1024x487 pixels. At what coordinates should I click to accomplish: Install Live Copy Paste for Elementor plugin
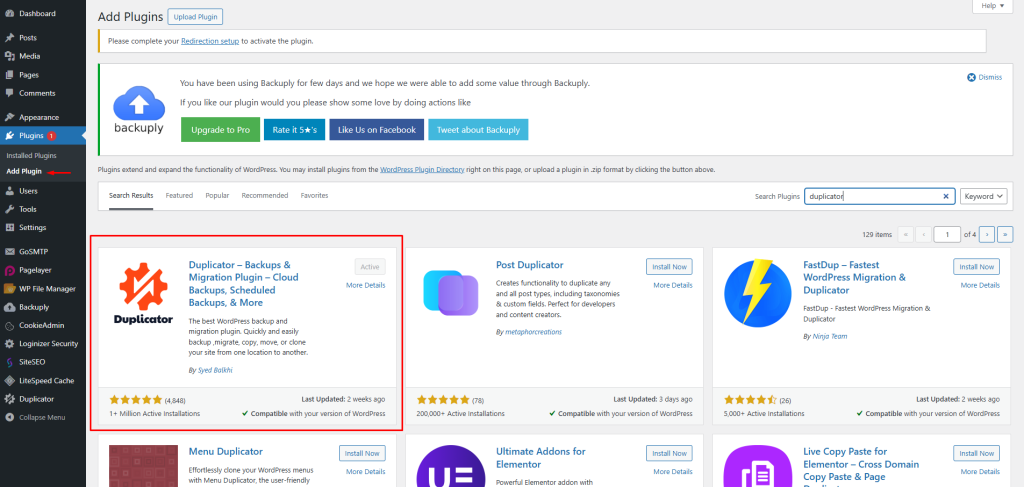[976, 453]
